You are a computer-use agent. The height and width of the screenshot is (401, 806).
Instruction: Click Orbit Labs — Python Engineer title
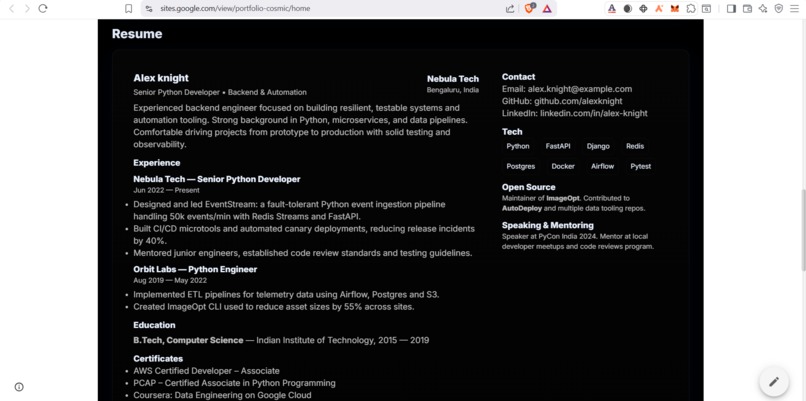click(x=195, y=269)
